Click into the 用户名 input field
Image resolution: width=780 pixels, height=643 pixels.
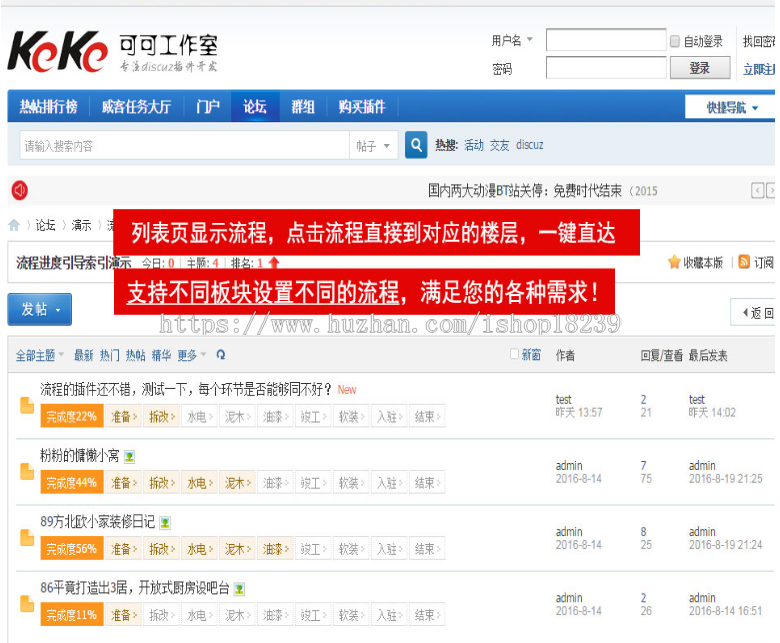tap(606, 40)
